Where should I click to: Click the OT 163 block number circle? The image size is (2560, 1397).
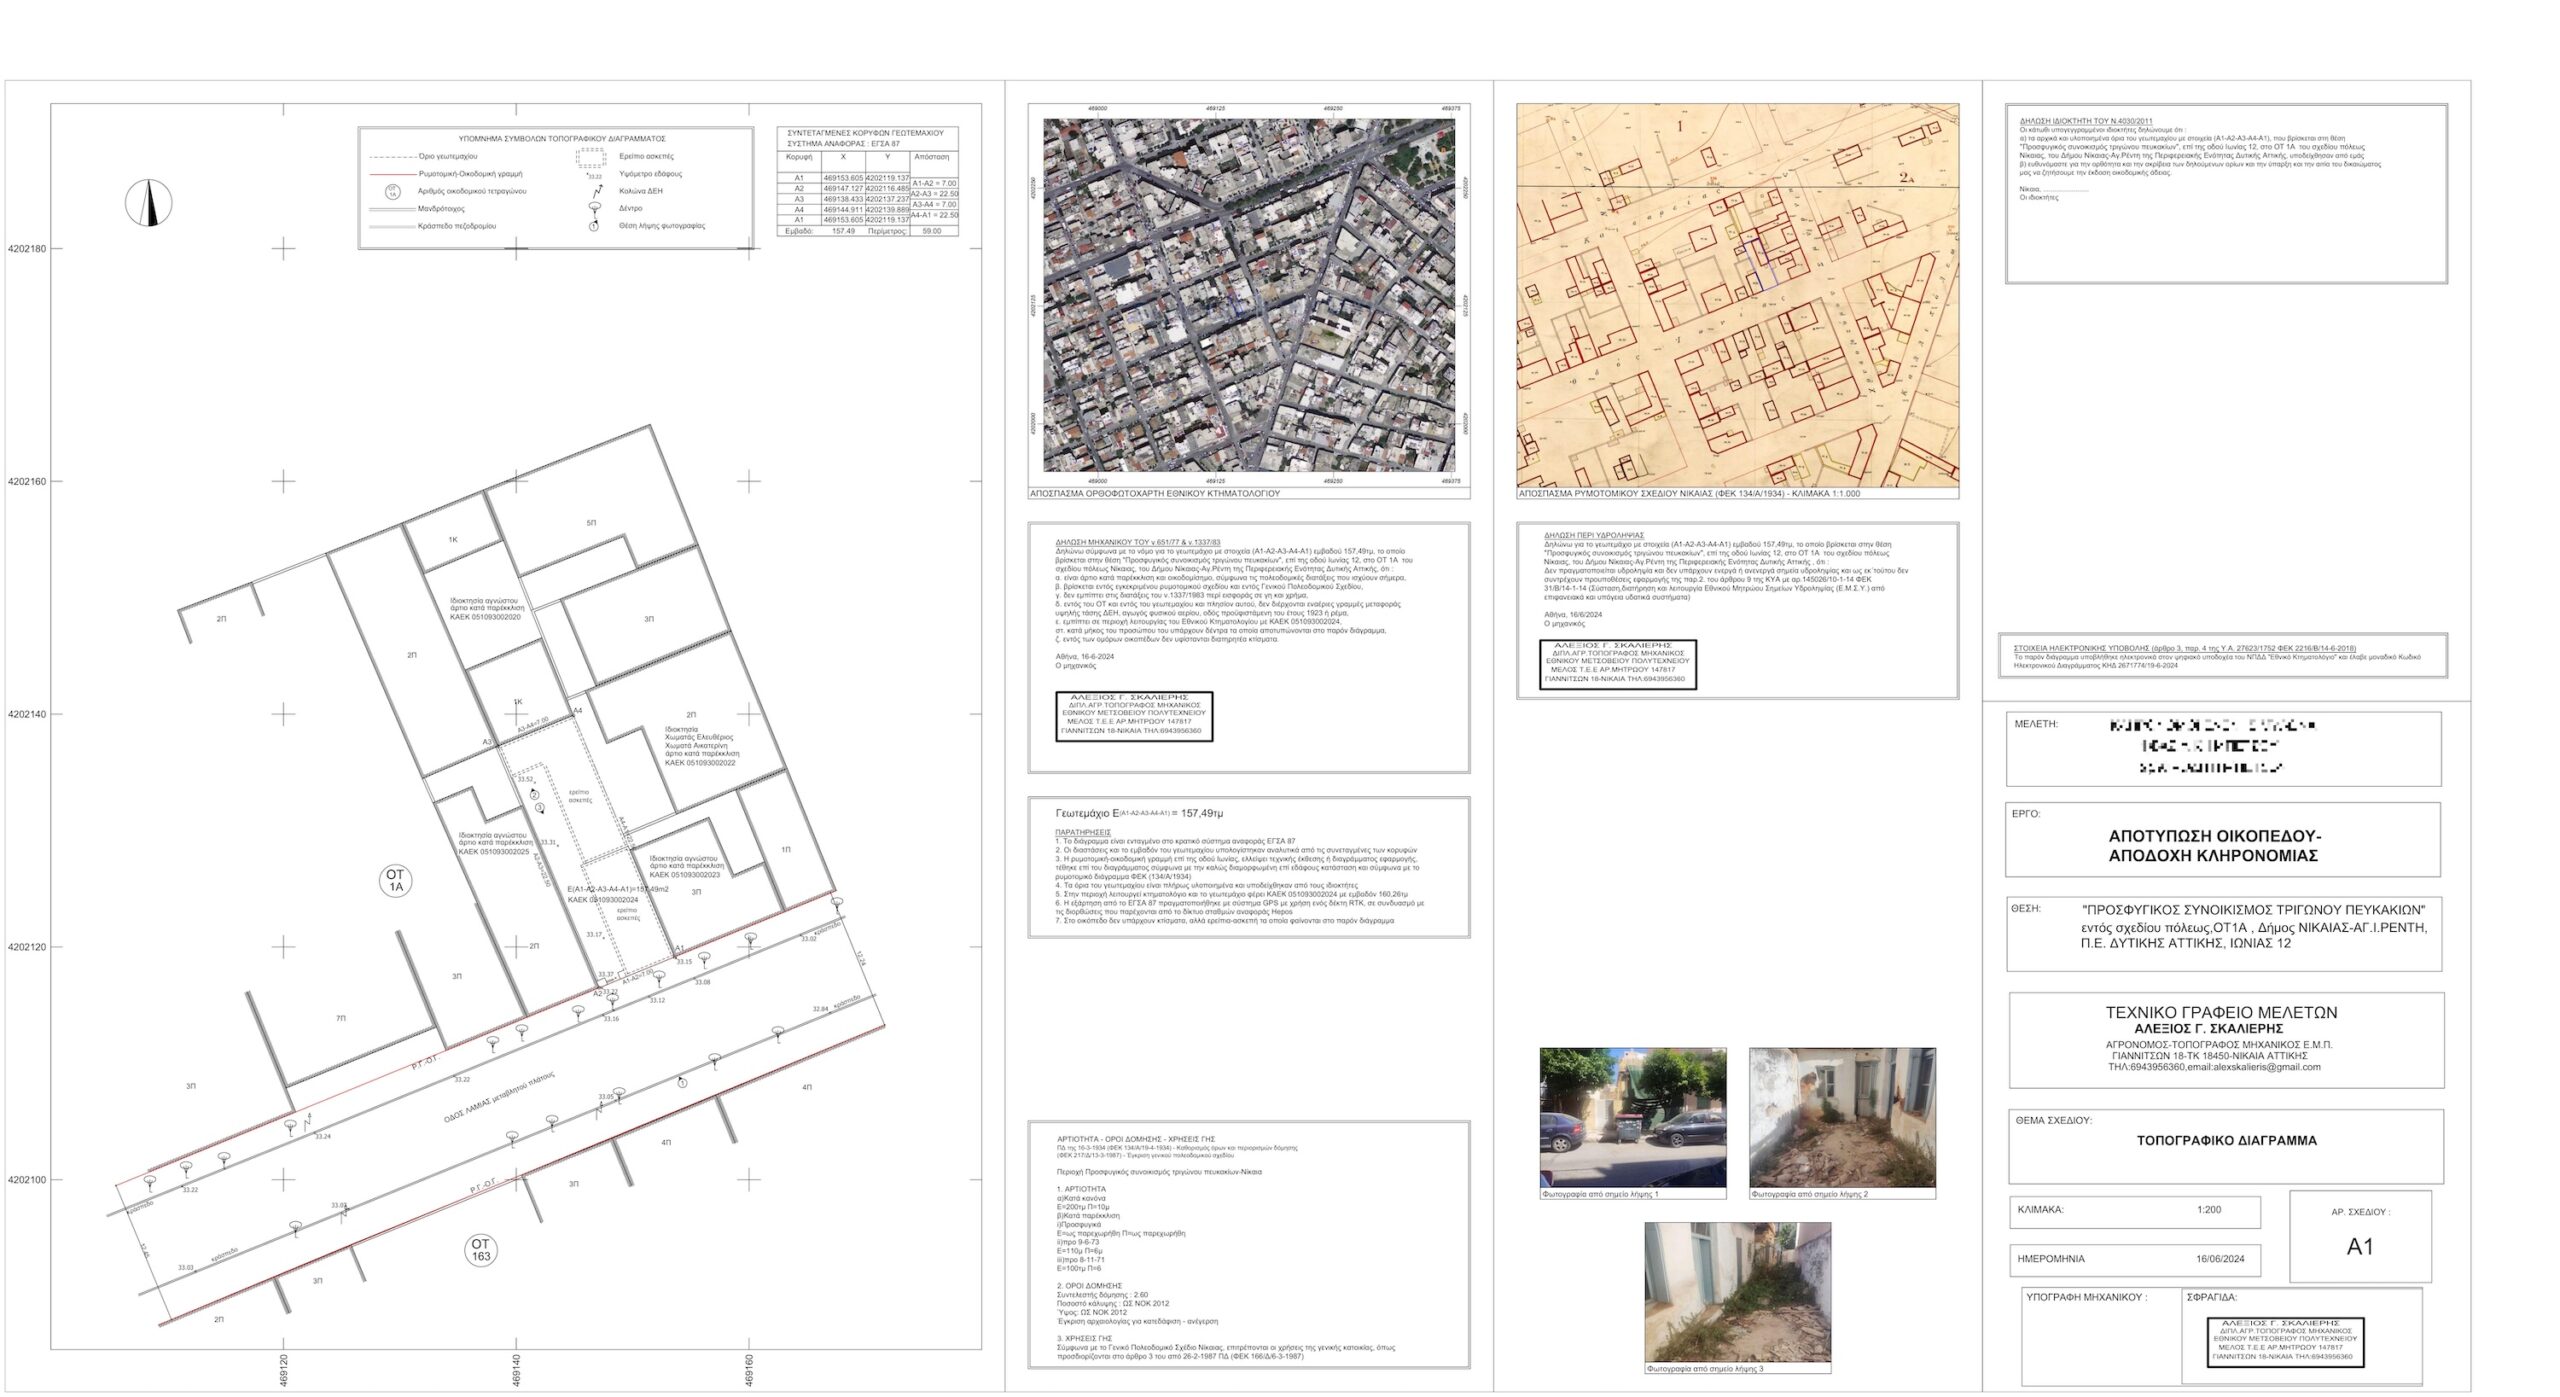pos(481,1250)
